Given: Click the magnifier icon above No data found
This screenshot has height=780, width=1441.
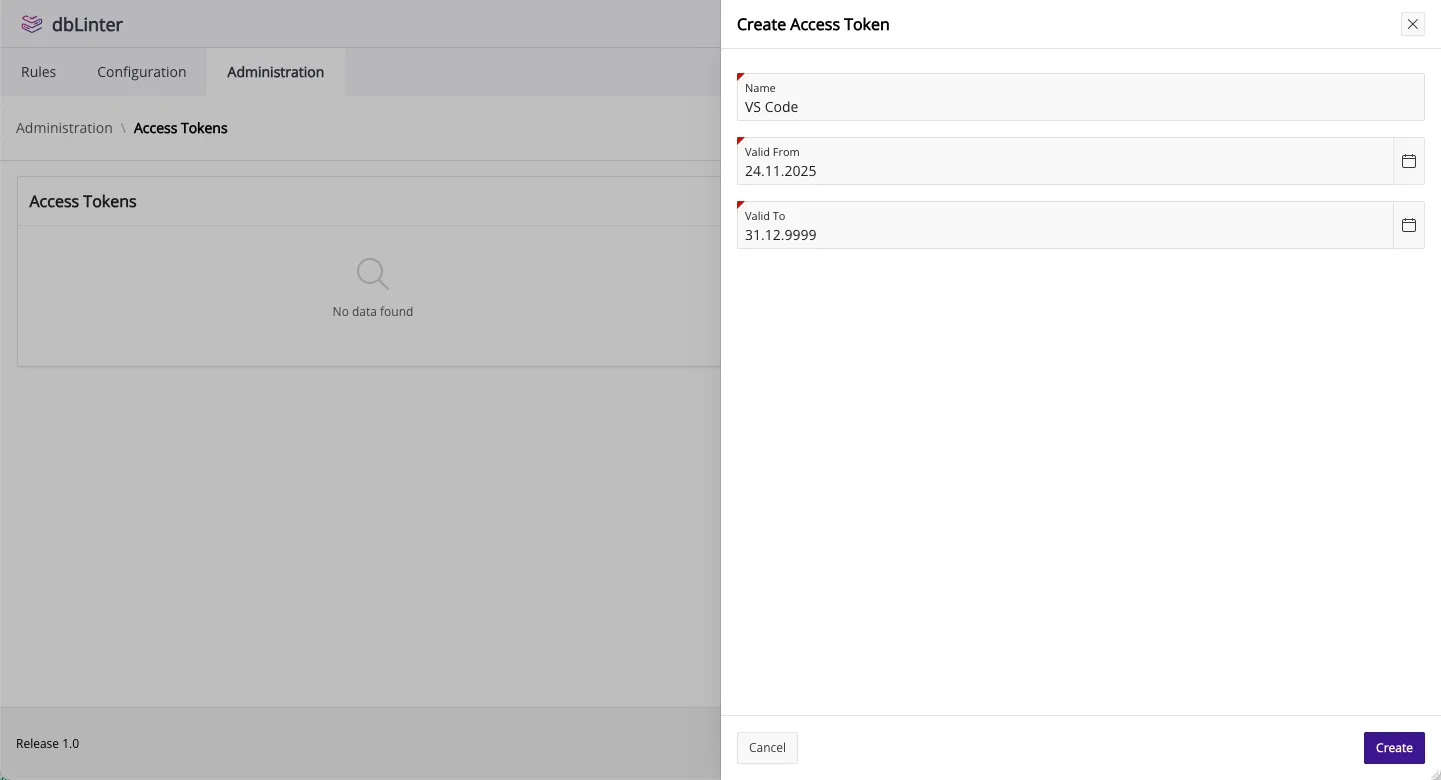Looking at the screenshot, I should click(372, 274).
